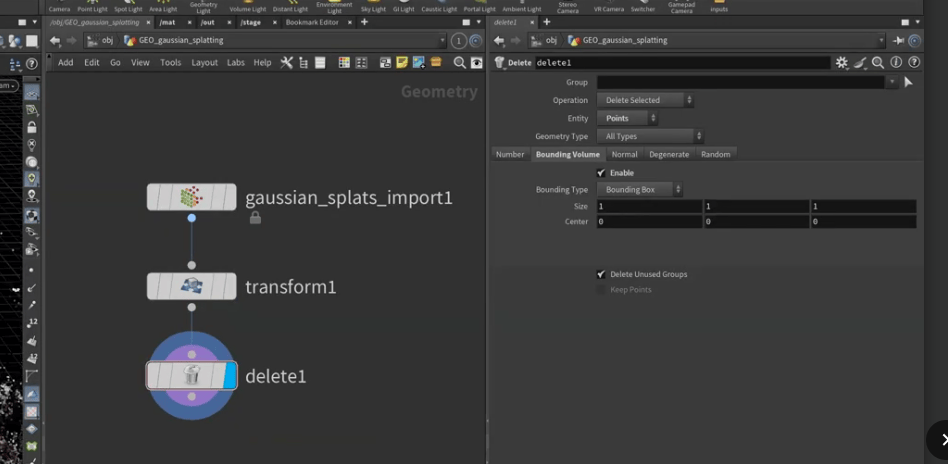Toggle the Enable bounding volume checkbox
This screenshot has width=948, height=464.
601,173
